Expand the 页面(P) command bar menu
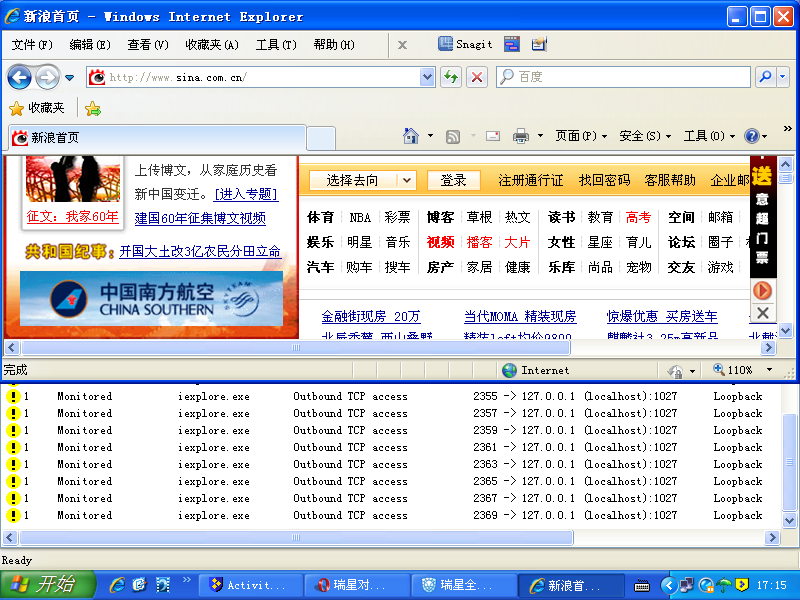The width and height of the screenshot is (800, 600). click(581, 136)
